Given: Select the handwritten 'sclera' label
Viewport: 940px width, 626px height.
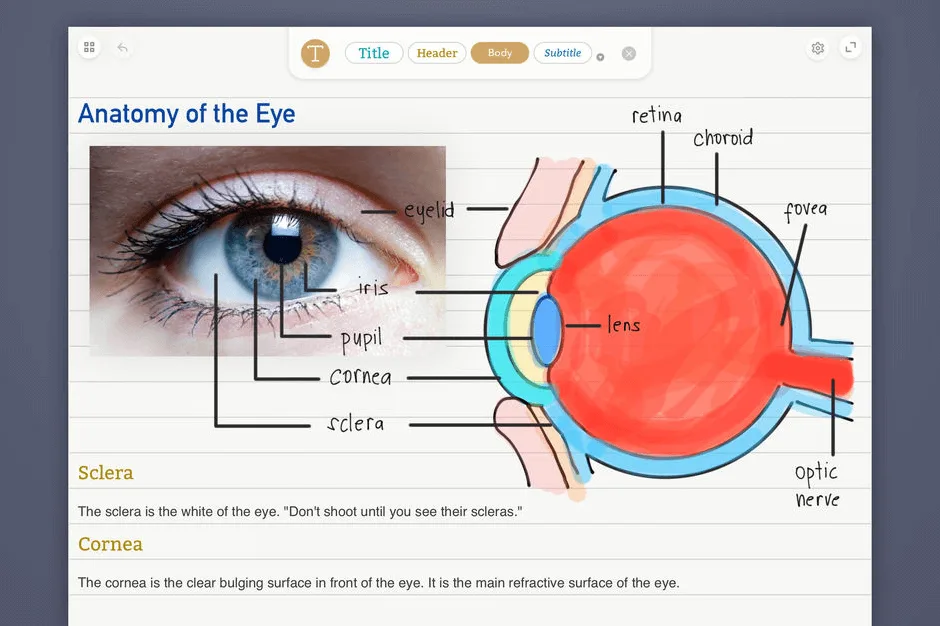Looking at the screenshot, I should [x=355, y=423].
